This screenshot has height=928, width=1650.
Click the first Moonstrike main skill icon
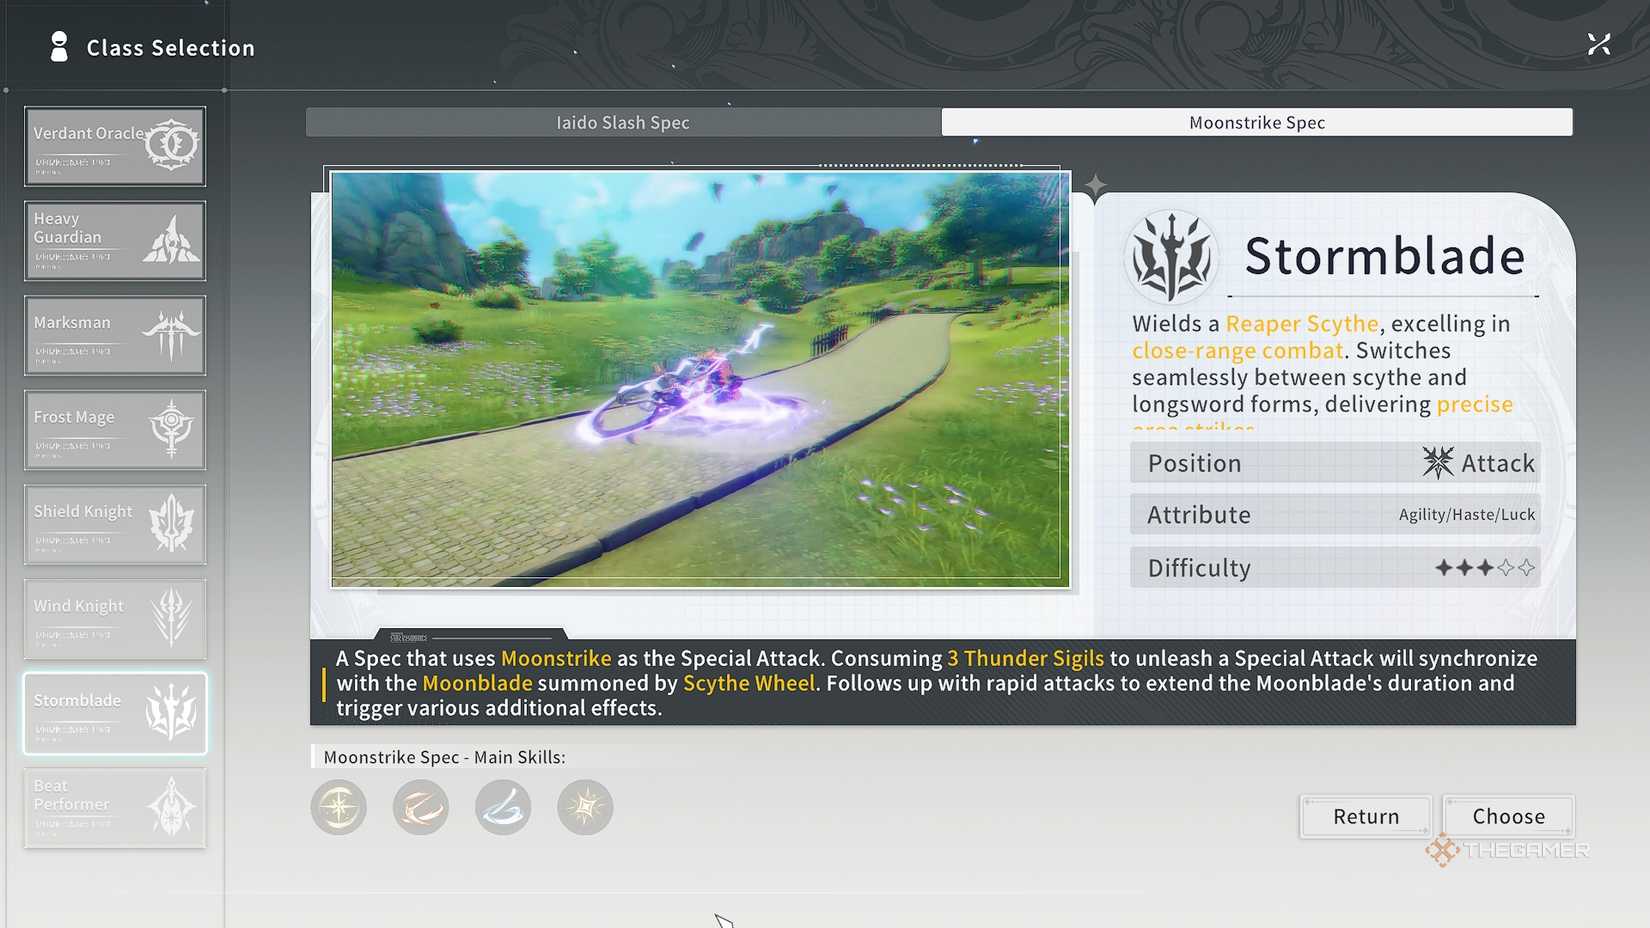339,807
